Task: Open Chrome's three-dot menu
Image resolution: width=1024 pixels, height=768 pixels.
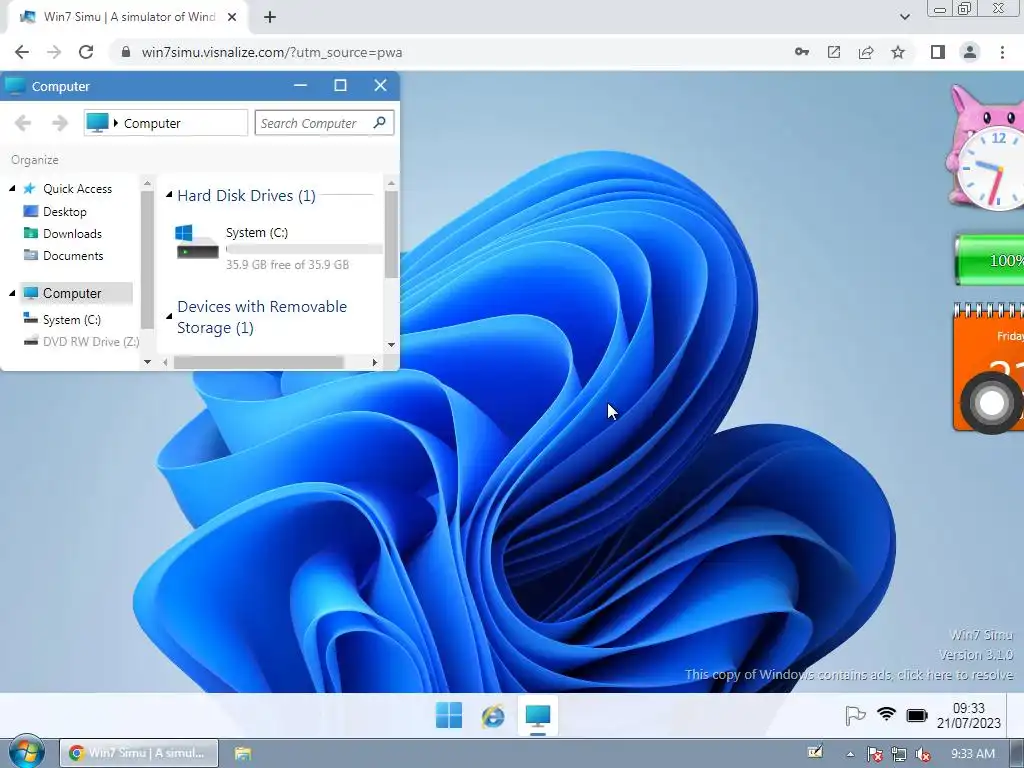Action: 1002,52
